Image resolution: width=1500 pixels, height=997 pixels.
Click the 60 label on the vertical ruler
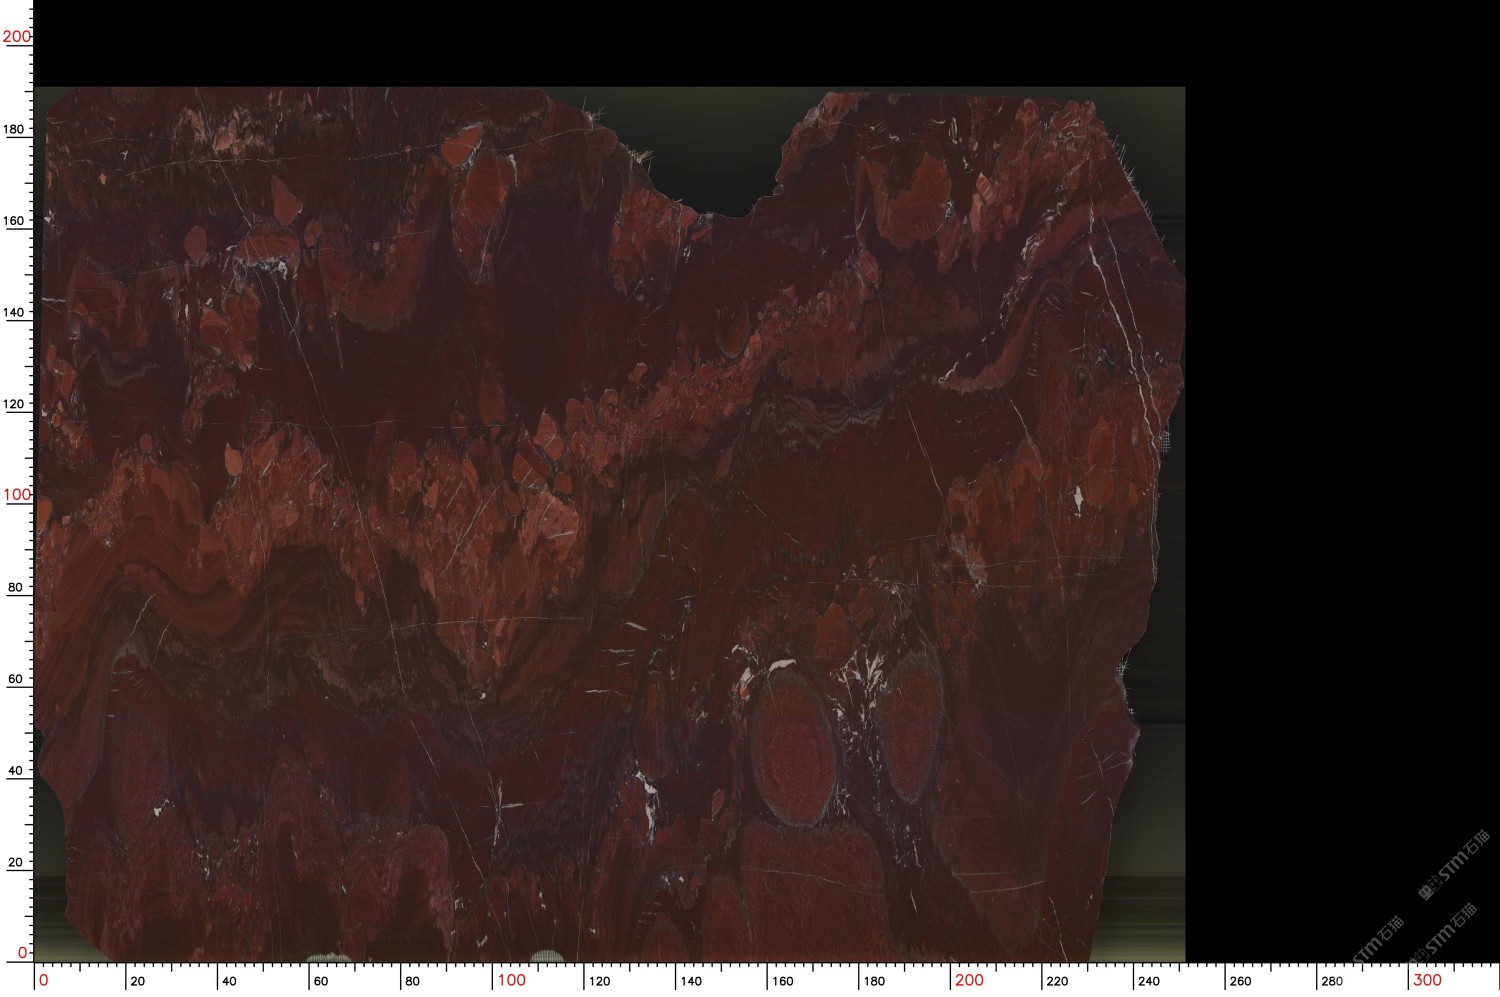click(x=15, y=679)
